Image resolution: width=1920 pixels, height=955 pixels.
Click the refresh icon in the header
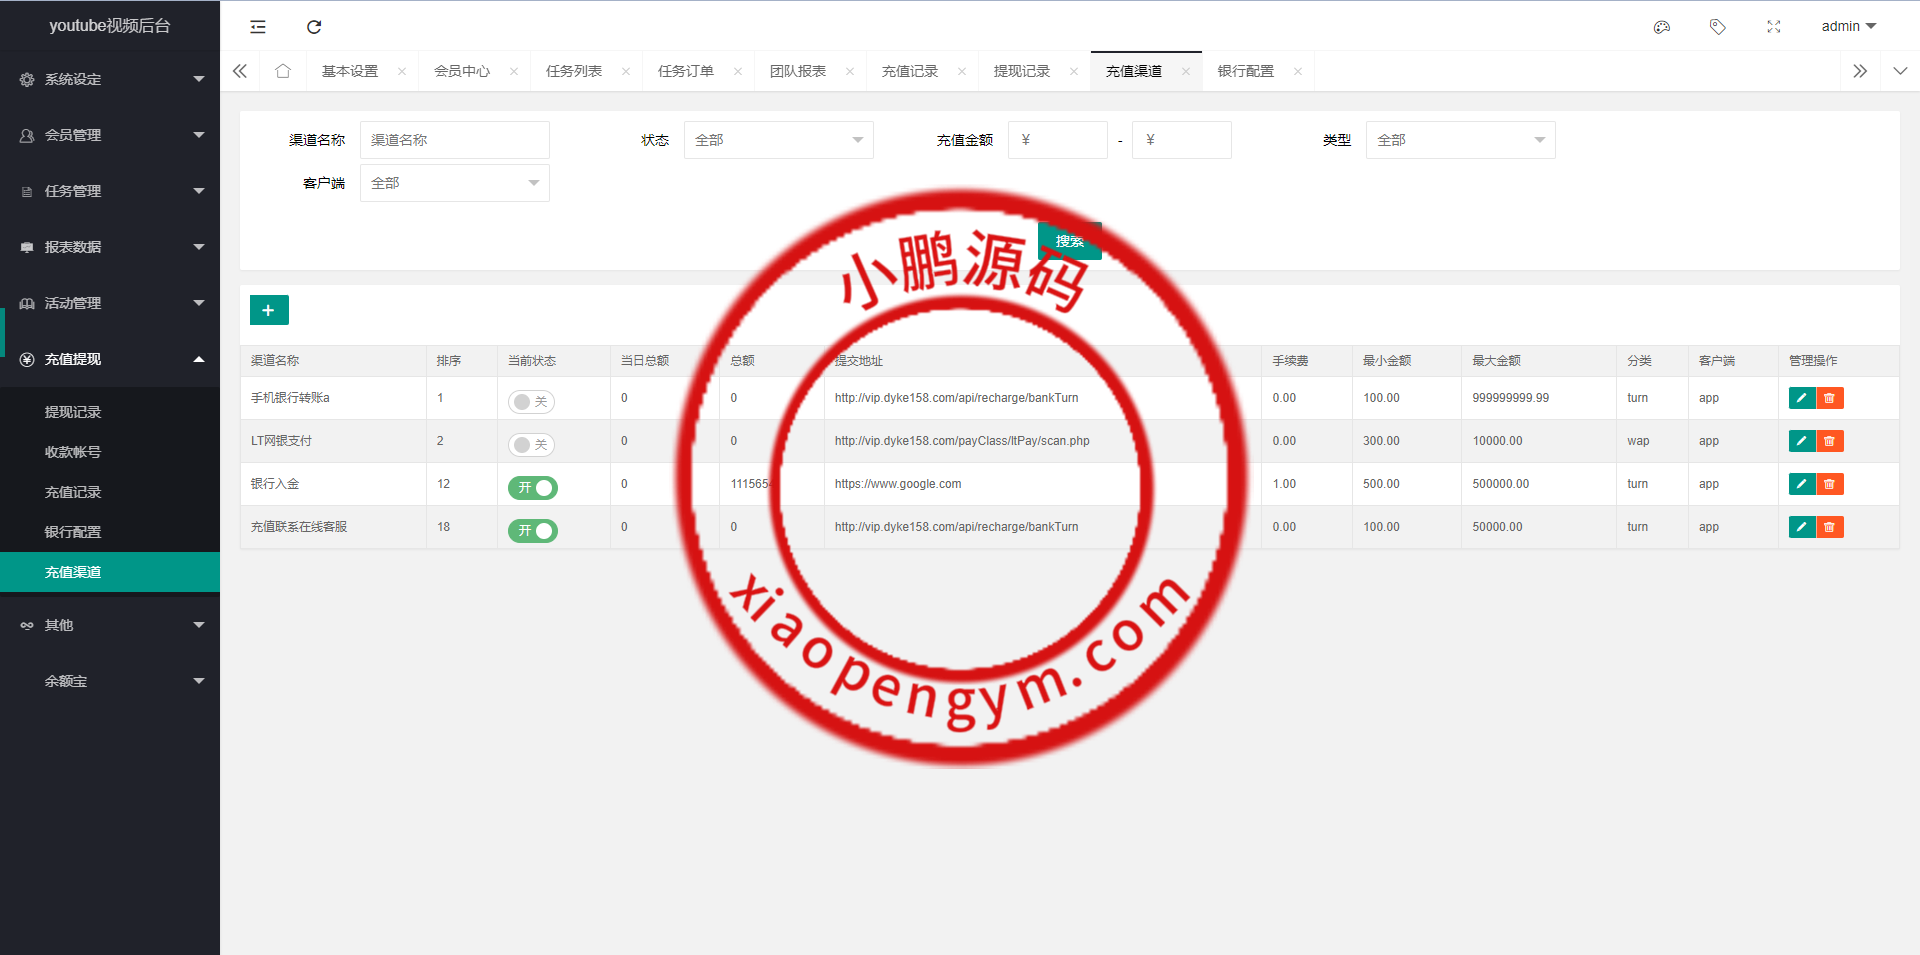point(314,27)
